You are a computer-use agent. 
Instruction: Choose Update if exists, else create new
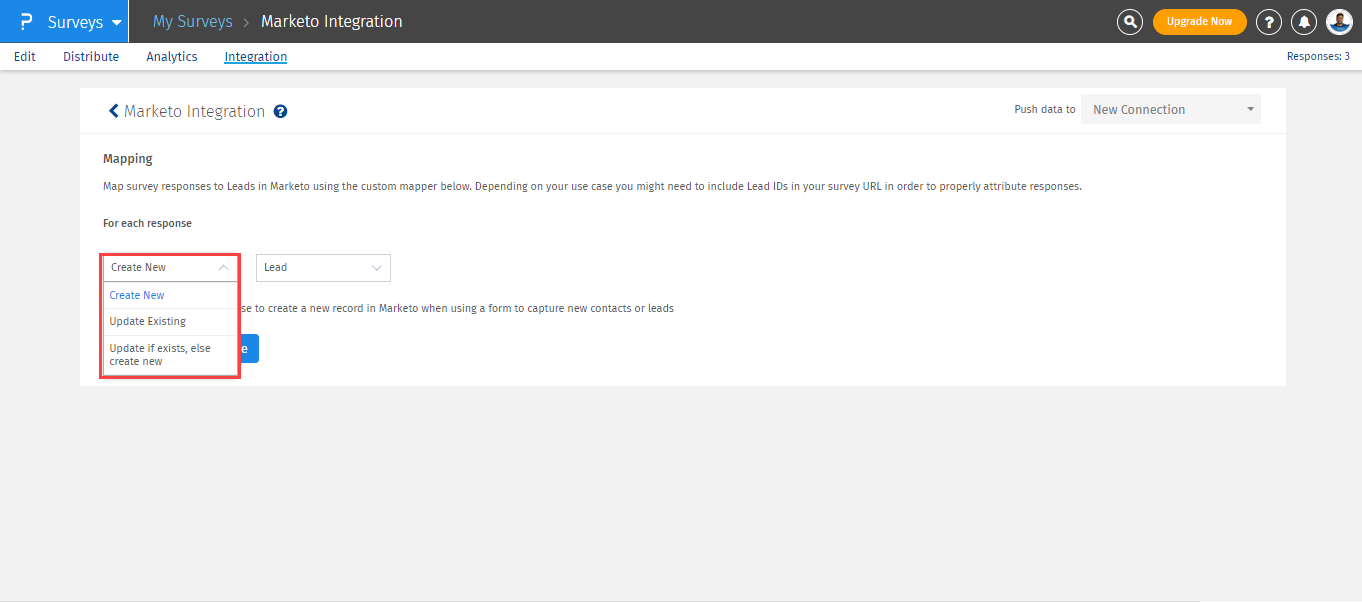point(170,355)
